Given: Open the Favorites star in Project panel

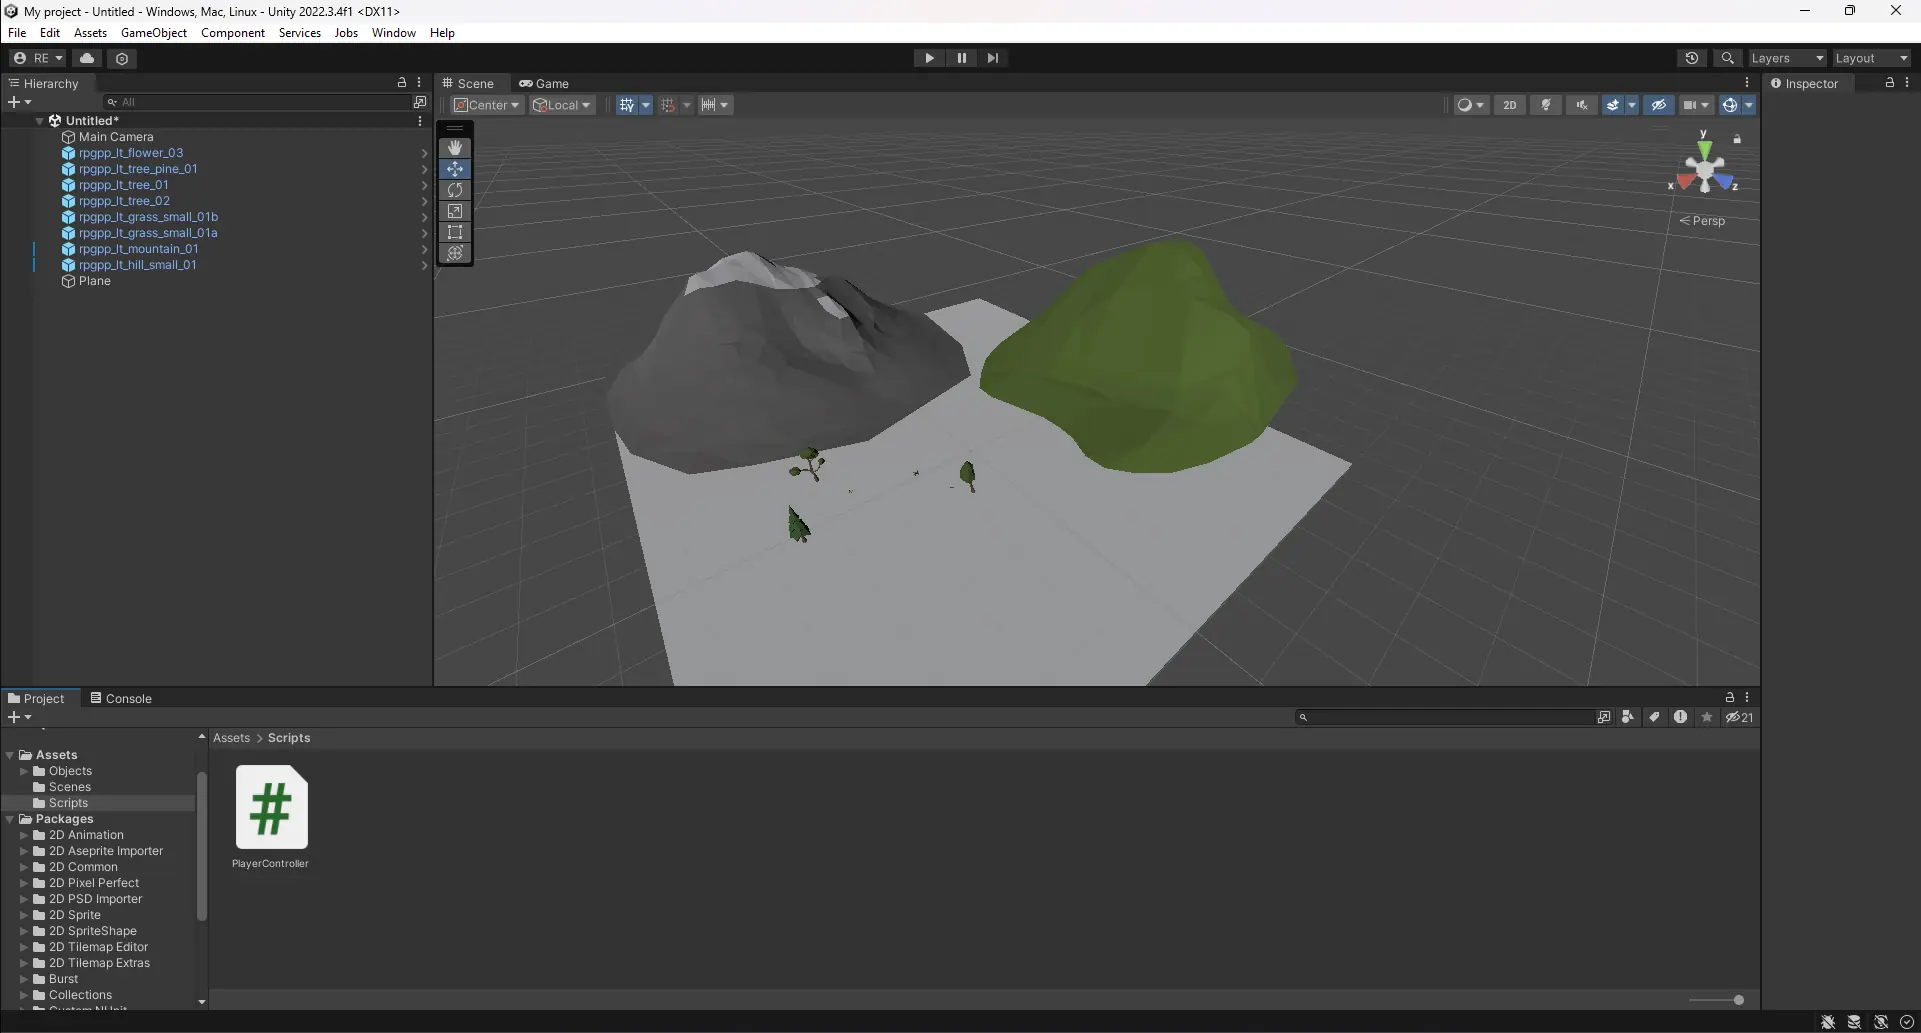Looking at the screenshot, I should pyautogui.click(x=1707, y=717).
